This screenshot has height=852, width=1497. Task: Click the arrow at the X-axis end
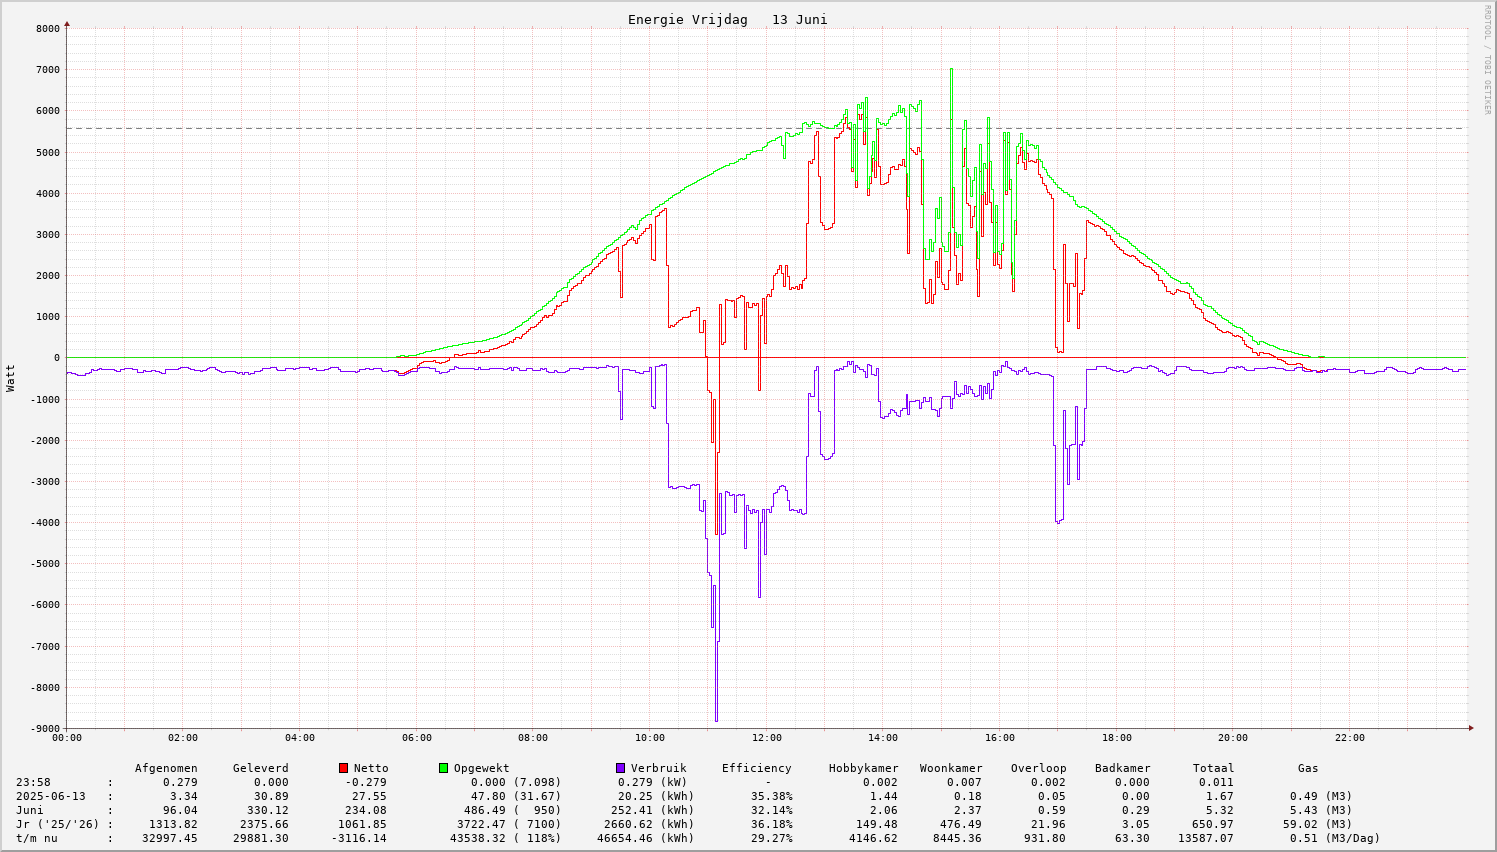pos(1470,728)
